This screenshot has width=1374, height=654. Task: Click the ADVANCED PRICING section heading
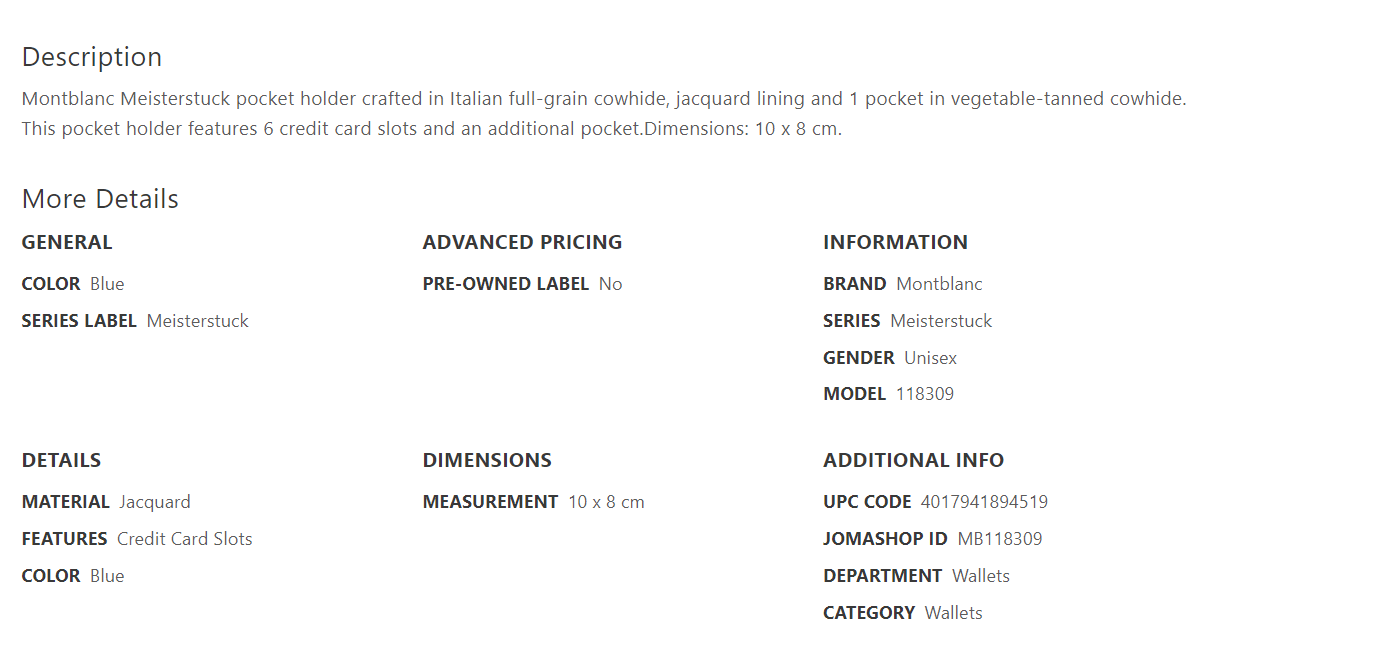522,242
